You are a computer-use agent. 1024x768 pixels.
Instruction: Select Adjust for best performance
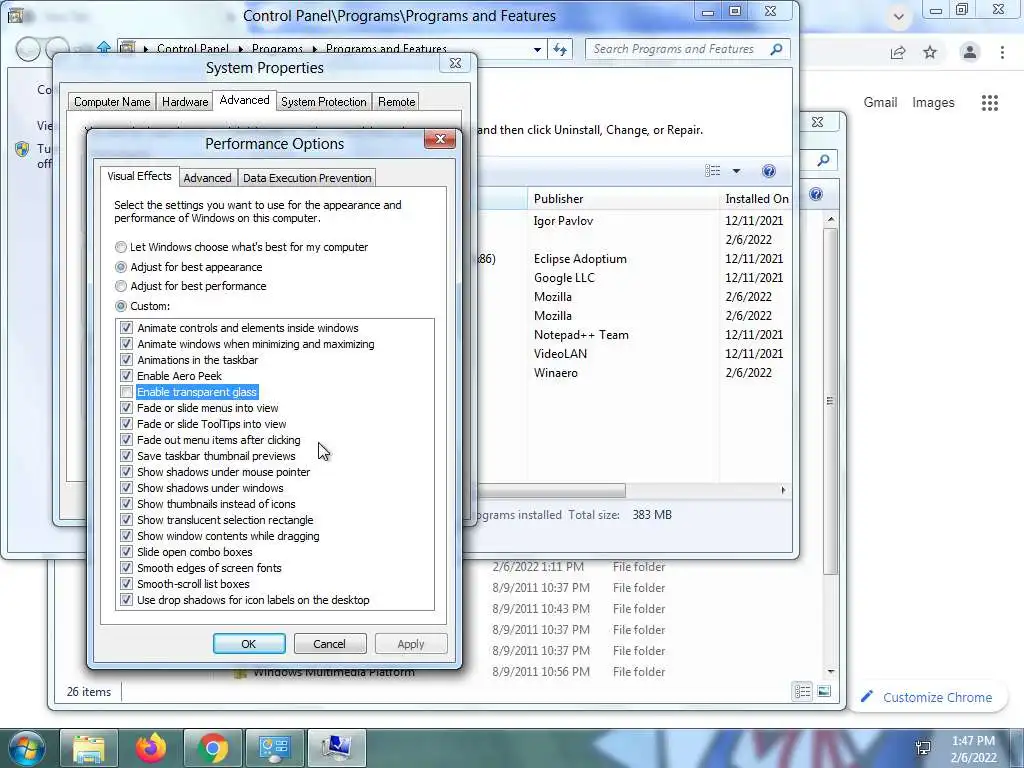[x=121, y=286]
